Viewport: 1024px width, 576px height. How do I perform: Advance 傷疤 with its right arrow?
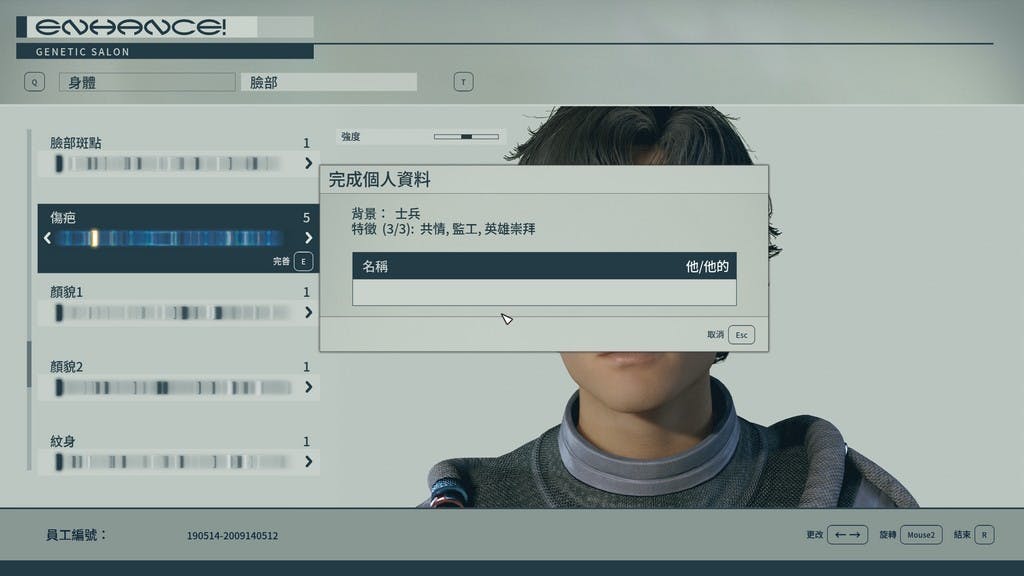click(308, 238)
